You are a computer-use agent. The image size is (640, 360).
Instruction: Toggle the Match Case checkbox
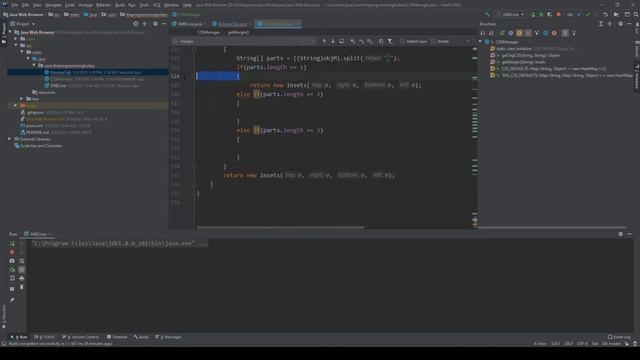[413, 41]
